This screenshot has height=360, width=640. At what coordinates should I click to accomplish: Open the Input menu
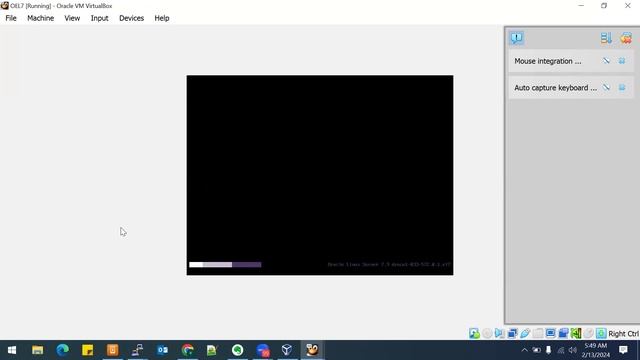[x=99, y=18]
